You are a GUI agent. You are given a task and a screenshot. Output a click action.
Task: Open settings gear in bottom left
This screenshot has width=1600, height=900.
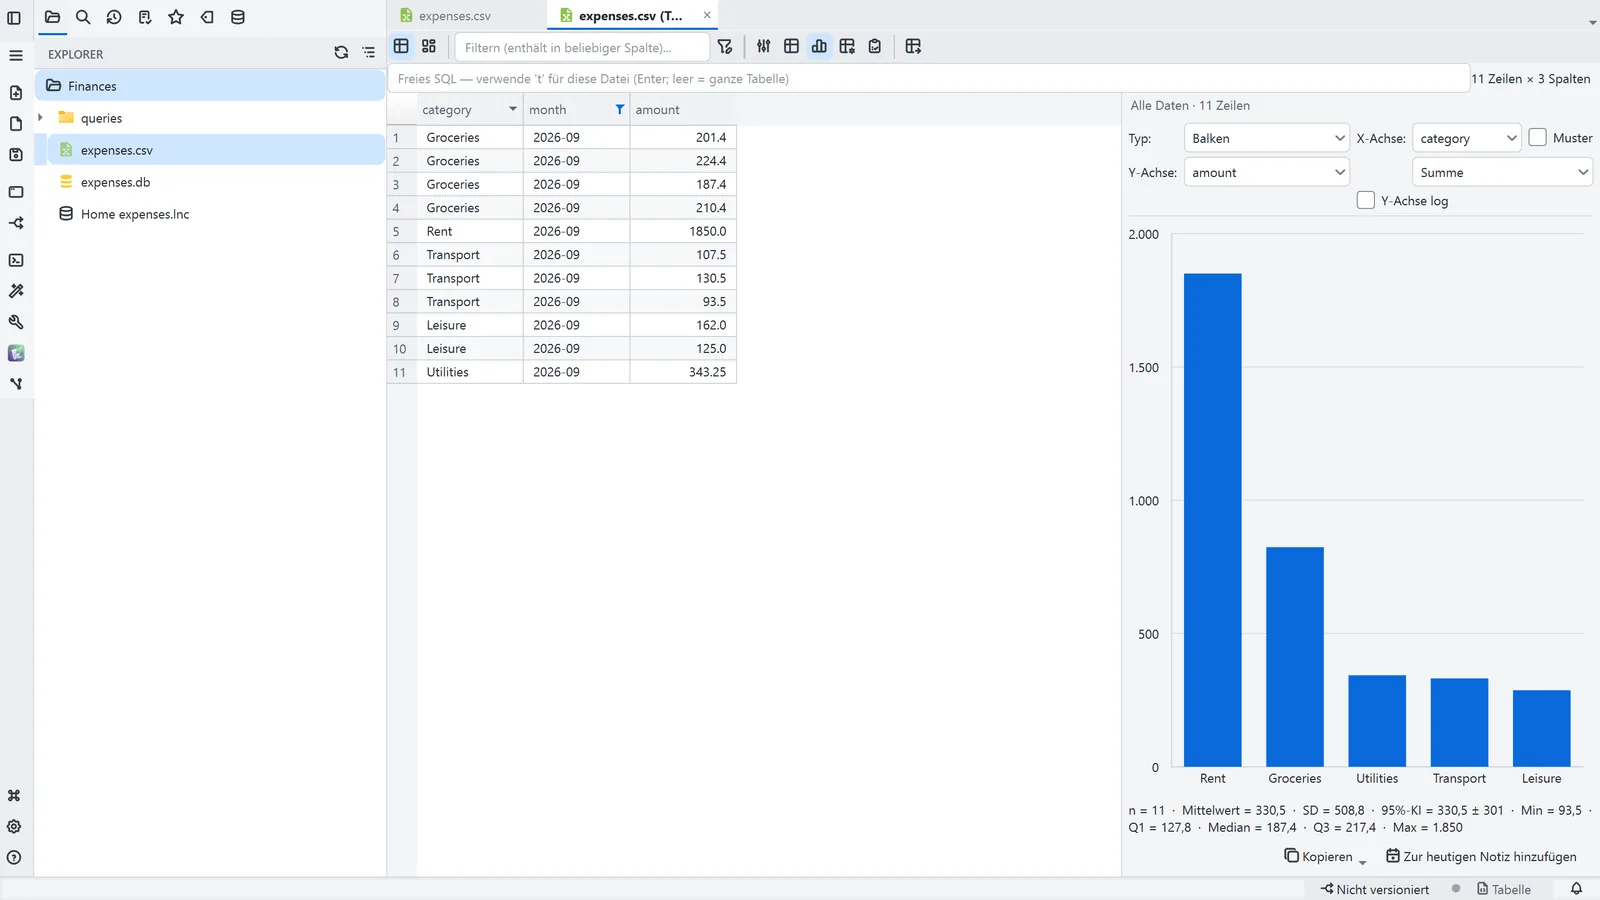coord(14,827)
